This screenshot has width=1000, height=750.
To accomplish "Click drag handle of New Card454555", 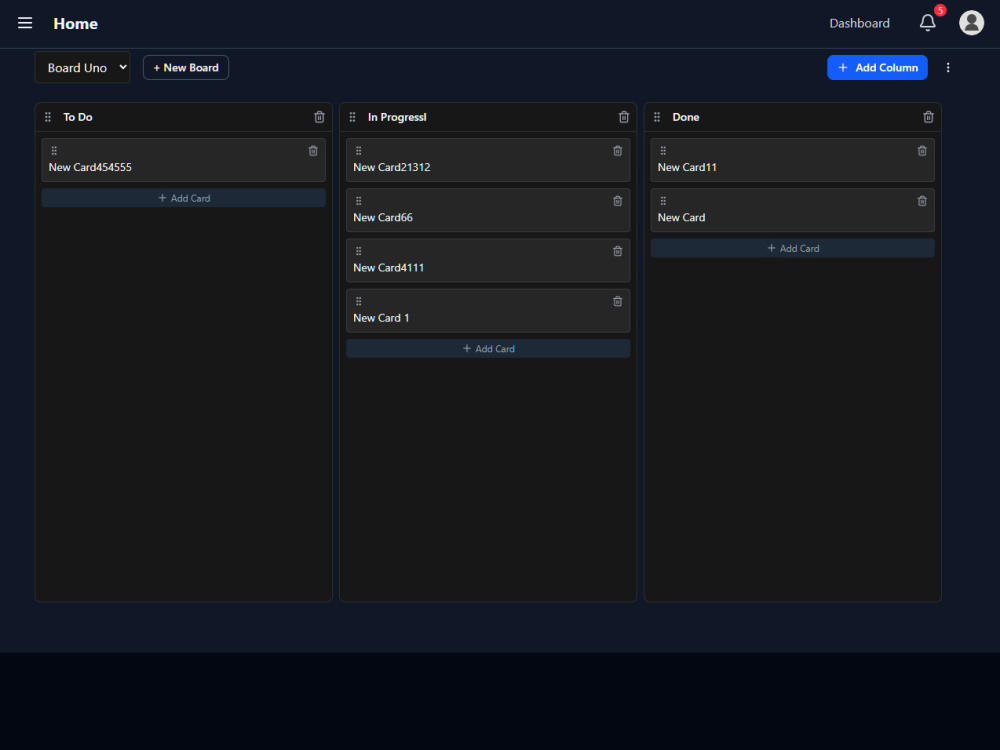I will point(54,151).
